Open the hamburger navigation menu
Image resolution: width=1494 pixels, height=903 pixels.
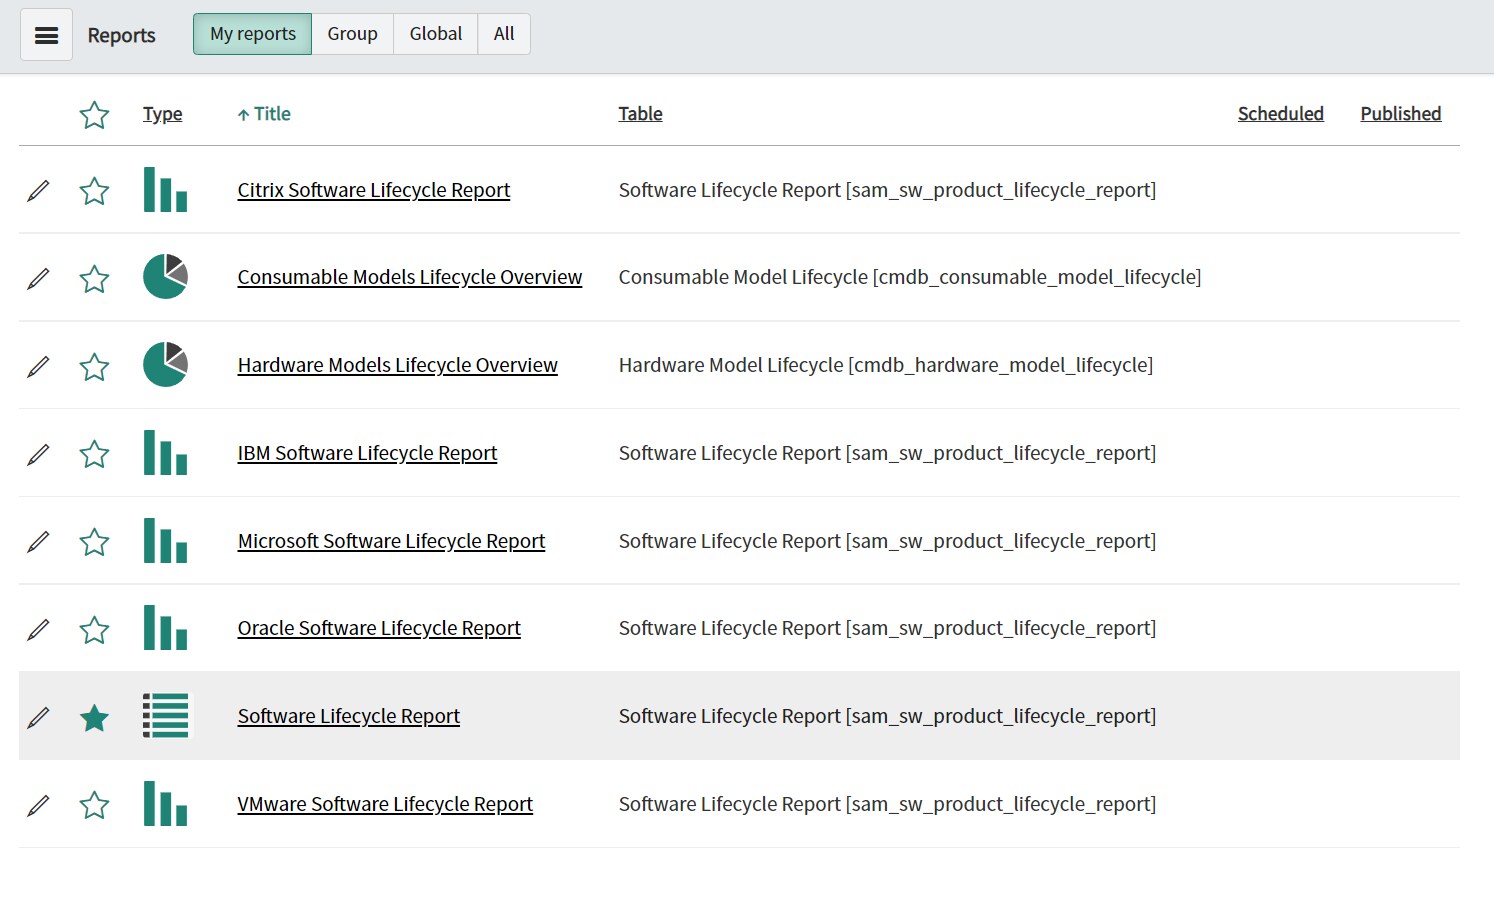click(46, 35)
